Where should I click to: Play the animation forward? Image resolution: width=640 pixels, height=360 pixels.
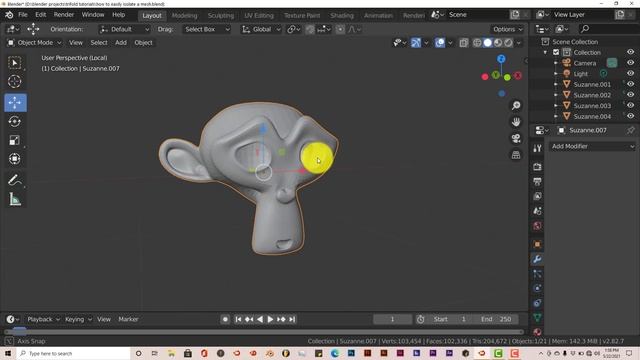pyautogui.click(x=270, y=319)
